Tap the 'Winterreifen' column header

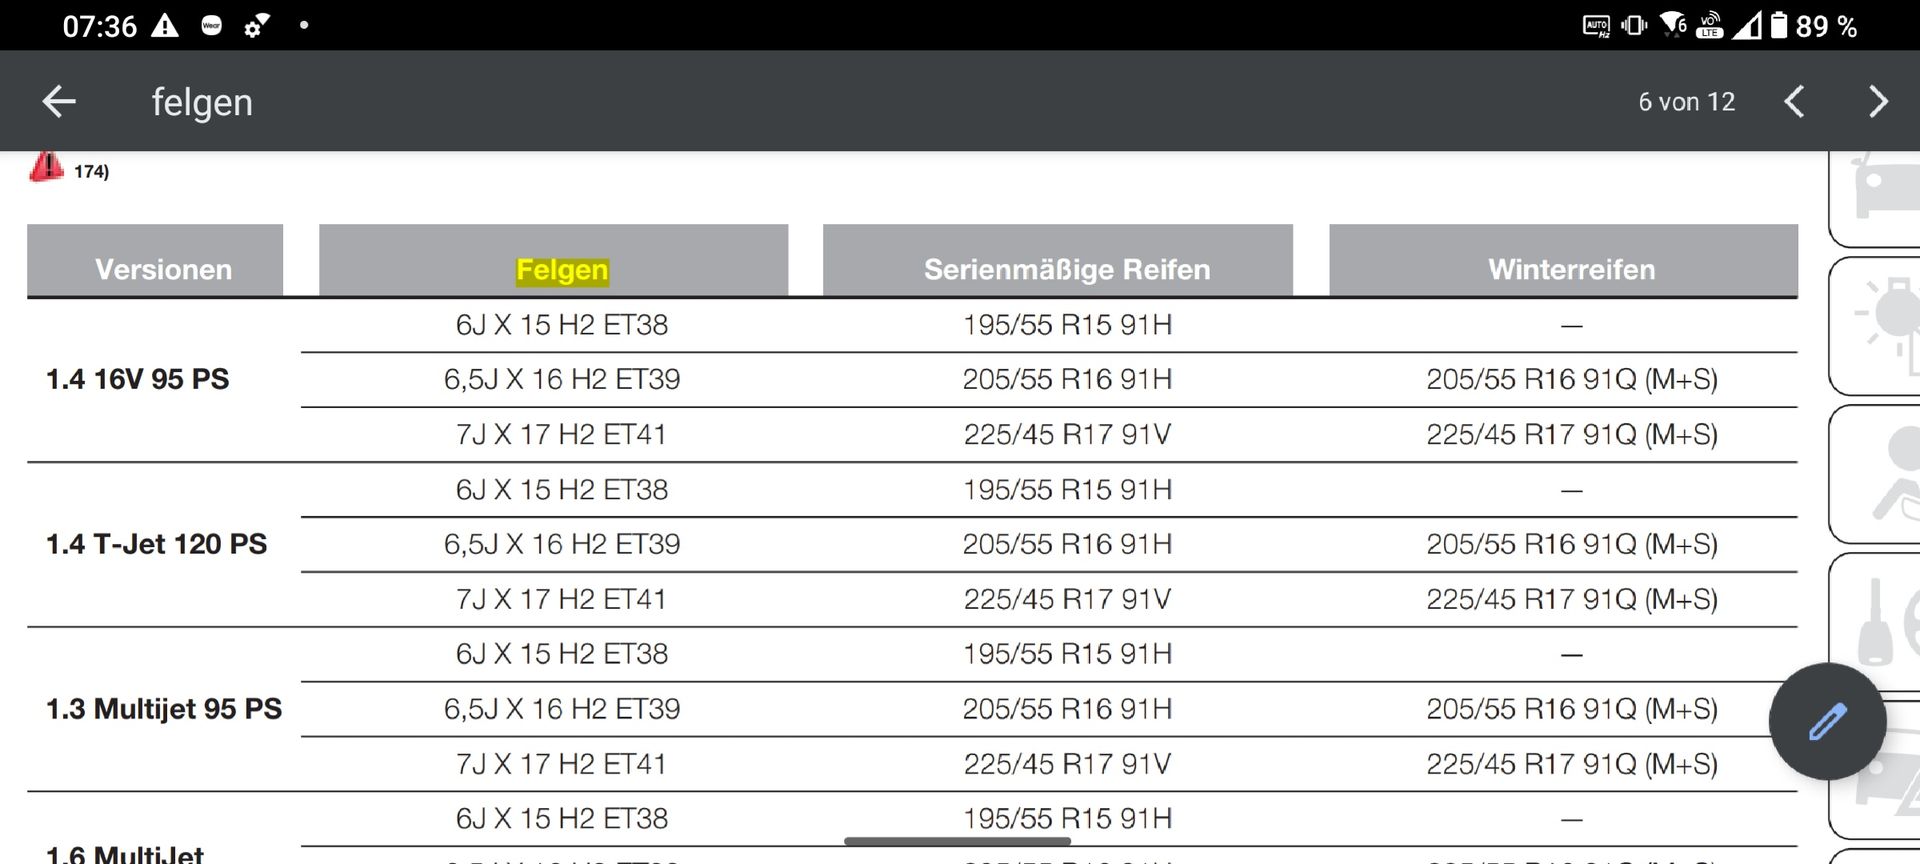[1571, 269]
